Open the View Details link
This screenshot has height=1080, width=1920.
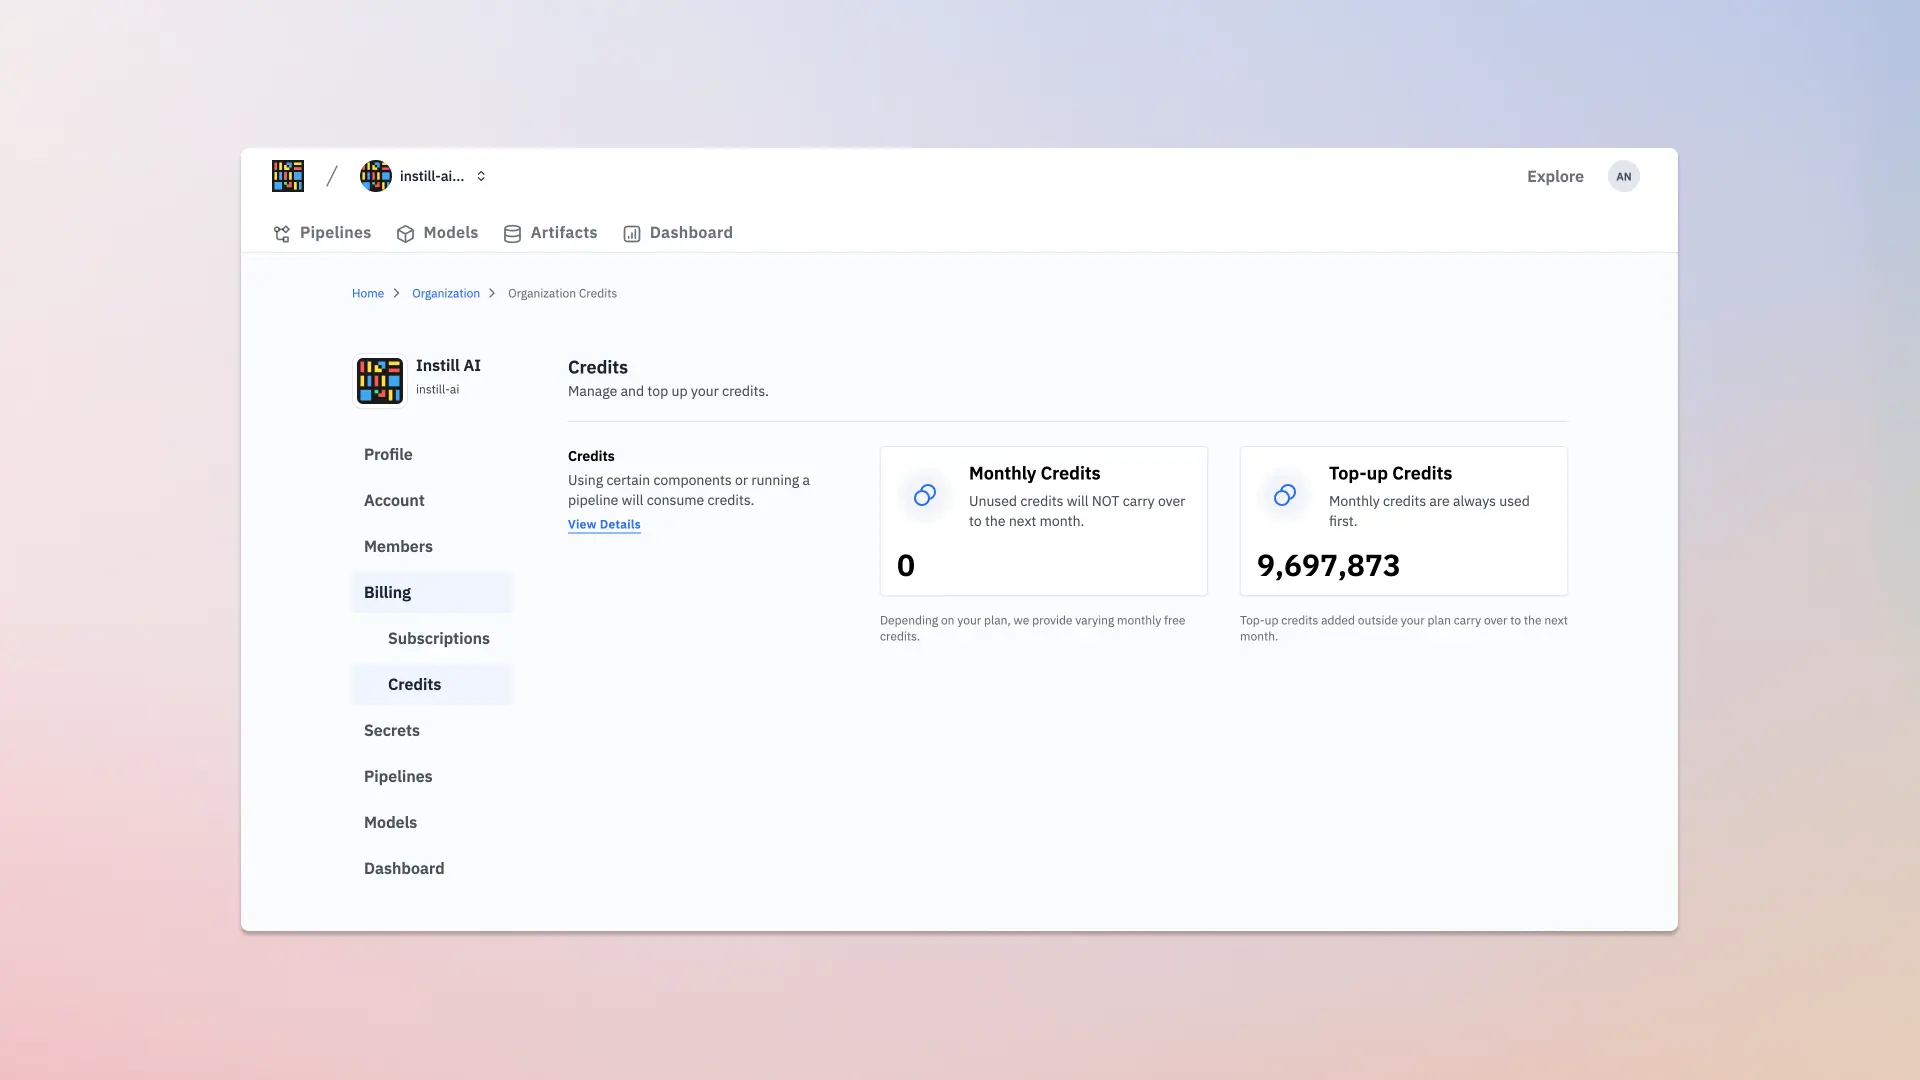click(604, 524)
